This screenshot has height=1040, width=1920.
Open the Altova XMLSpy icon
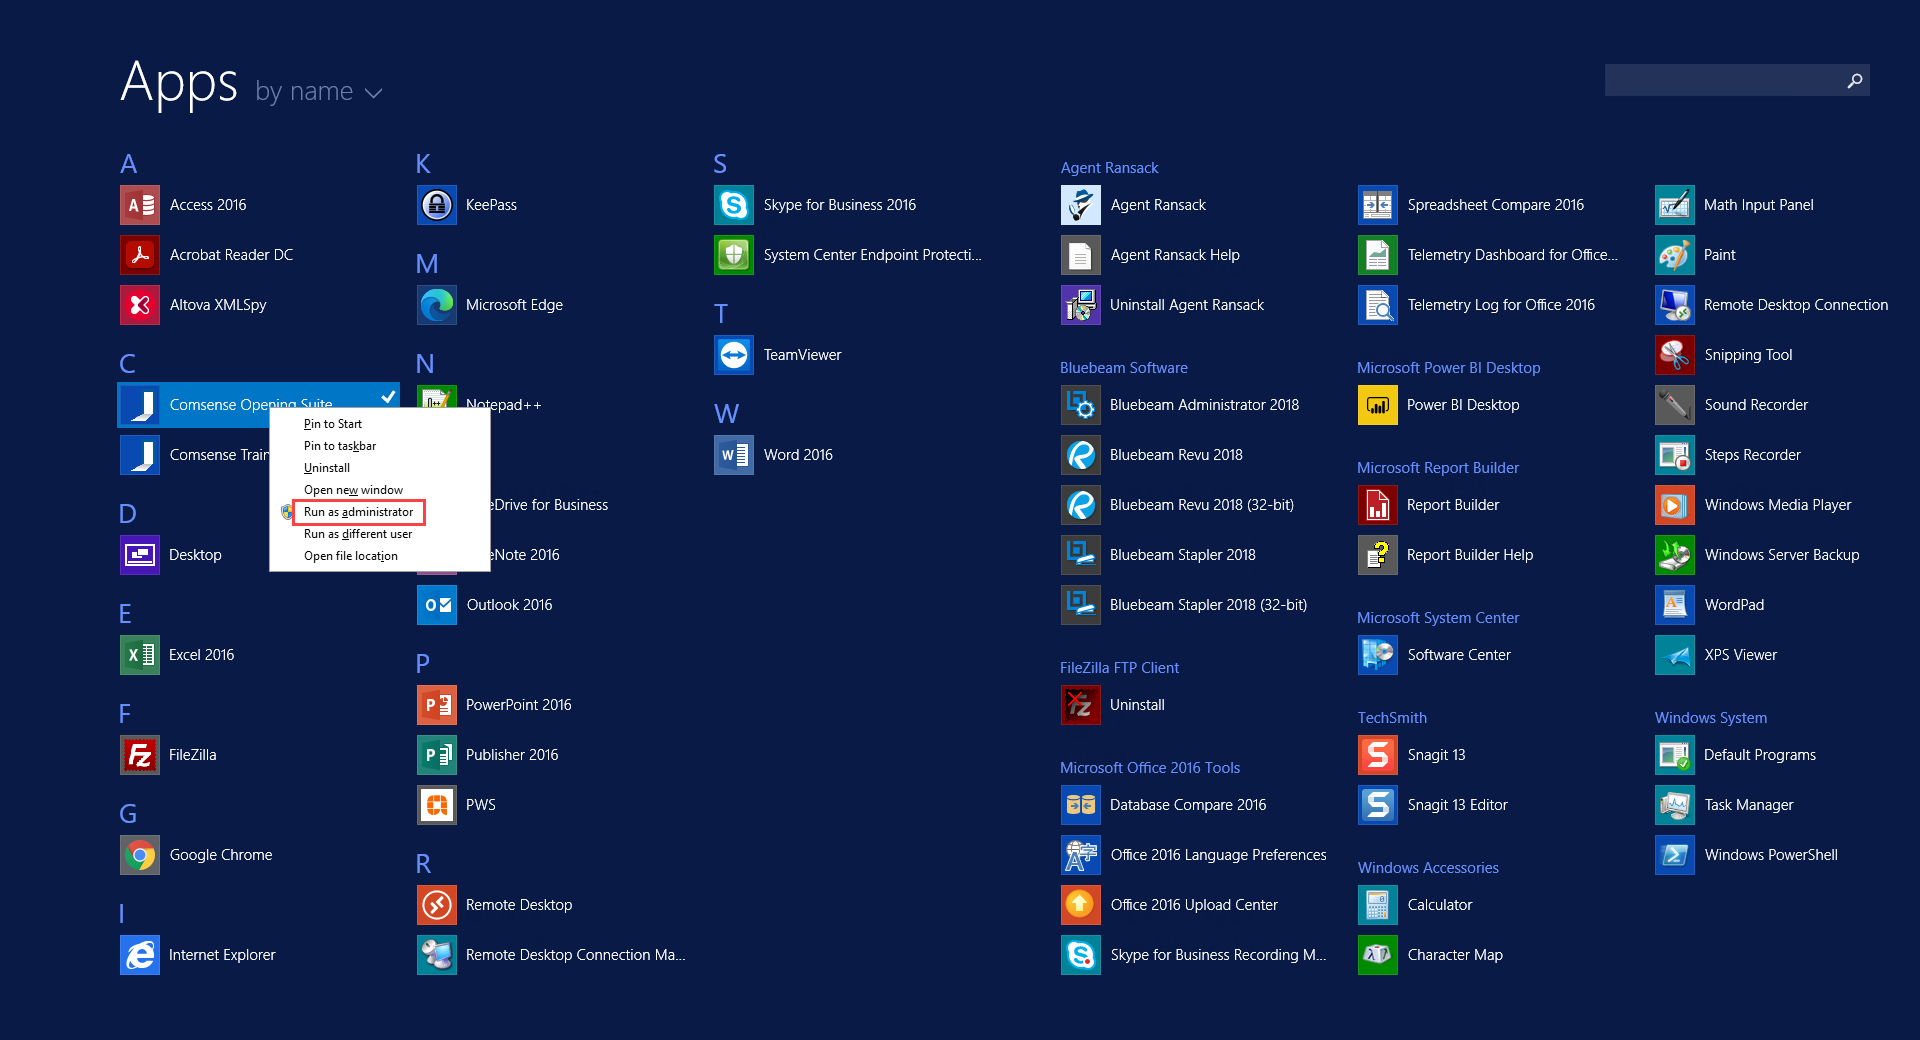tap(140, 305)
